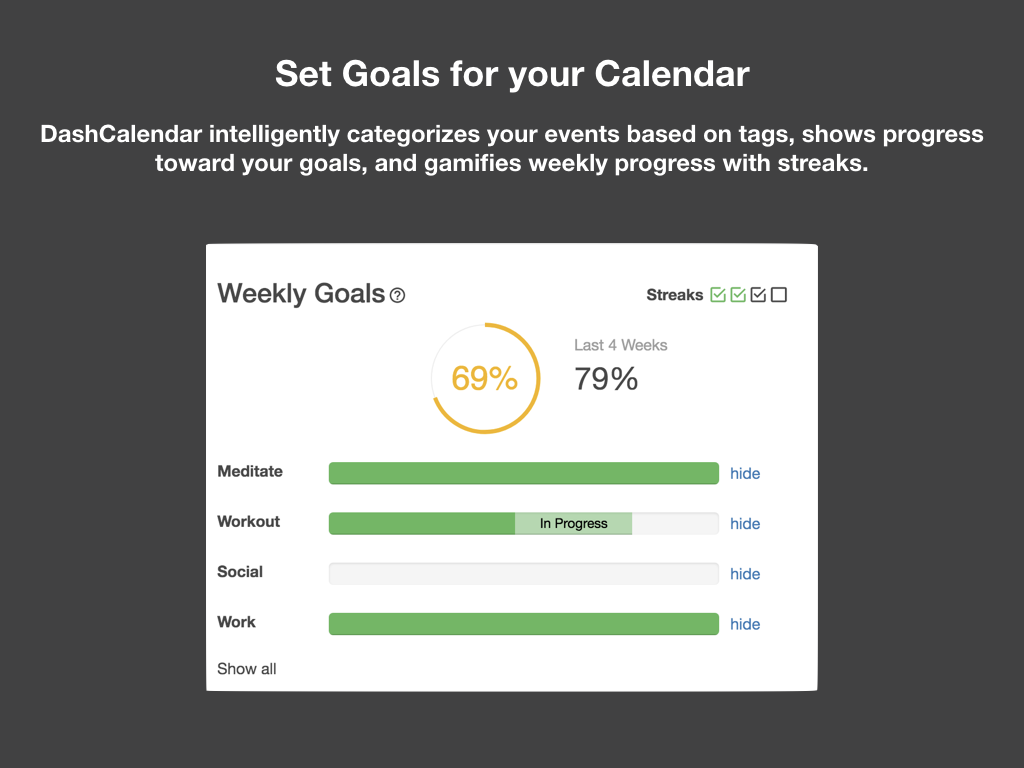Hide the Social goal
The height and width of the screenshot is (768, 1024).
[745, 573]
